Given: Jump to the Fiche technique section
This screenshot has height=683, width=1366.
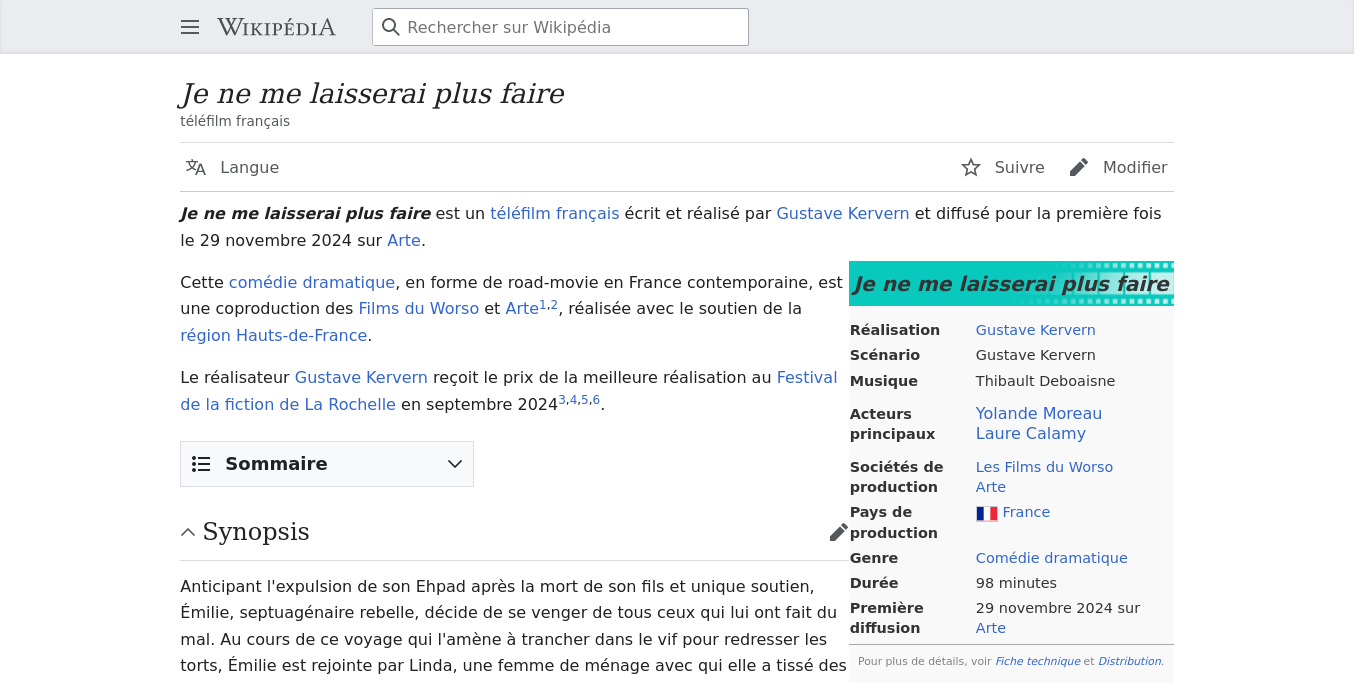Looking at the screenshot, I should click(1037, 661).
